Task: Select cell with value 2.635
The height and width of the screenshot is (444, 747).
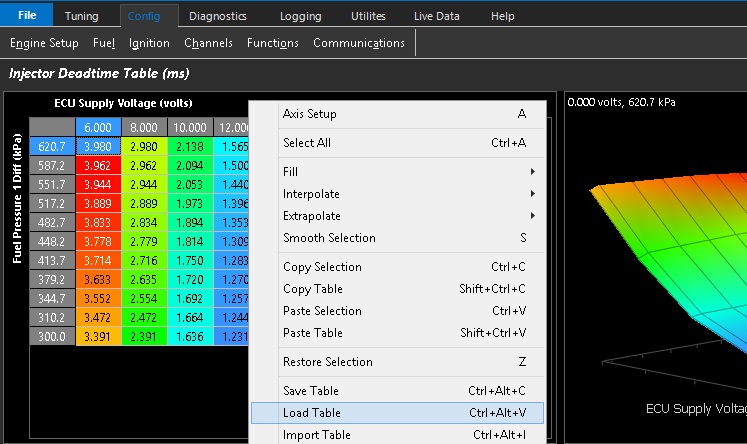Action: click(x=143, y=280)
